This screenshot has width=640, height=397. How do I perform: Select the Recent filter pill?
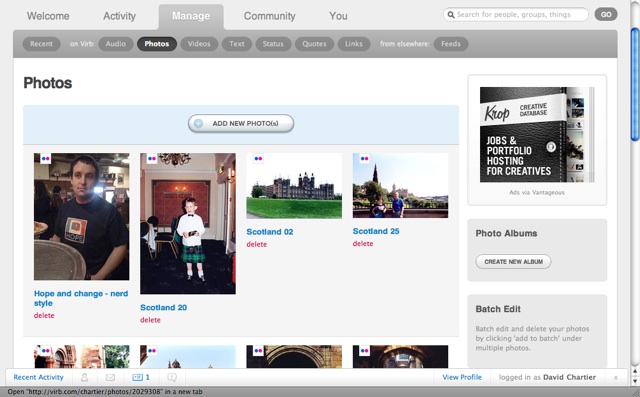pos(41,44)
